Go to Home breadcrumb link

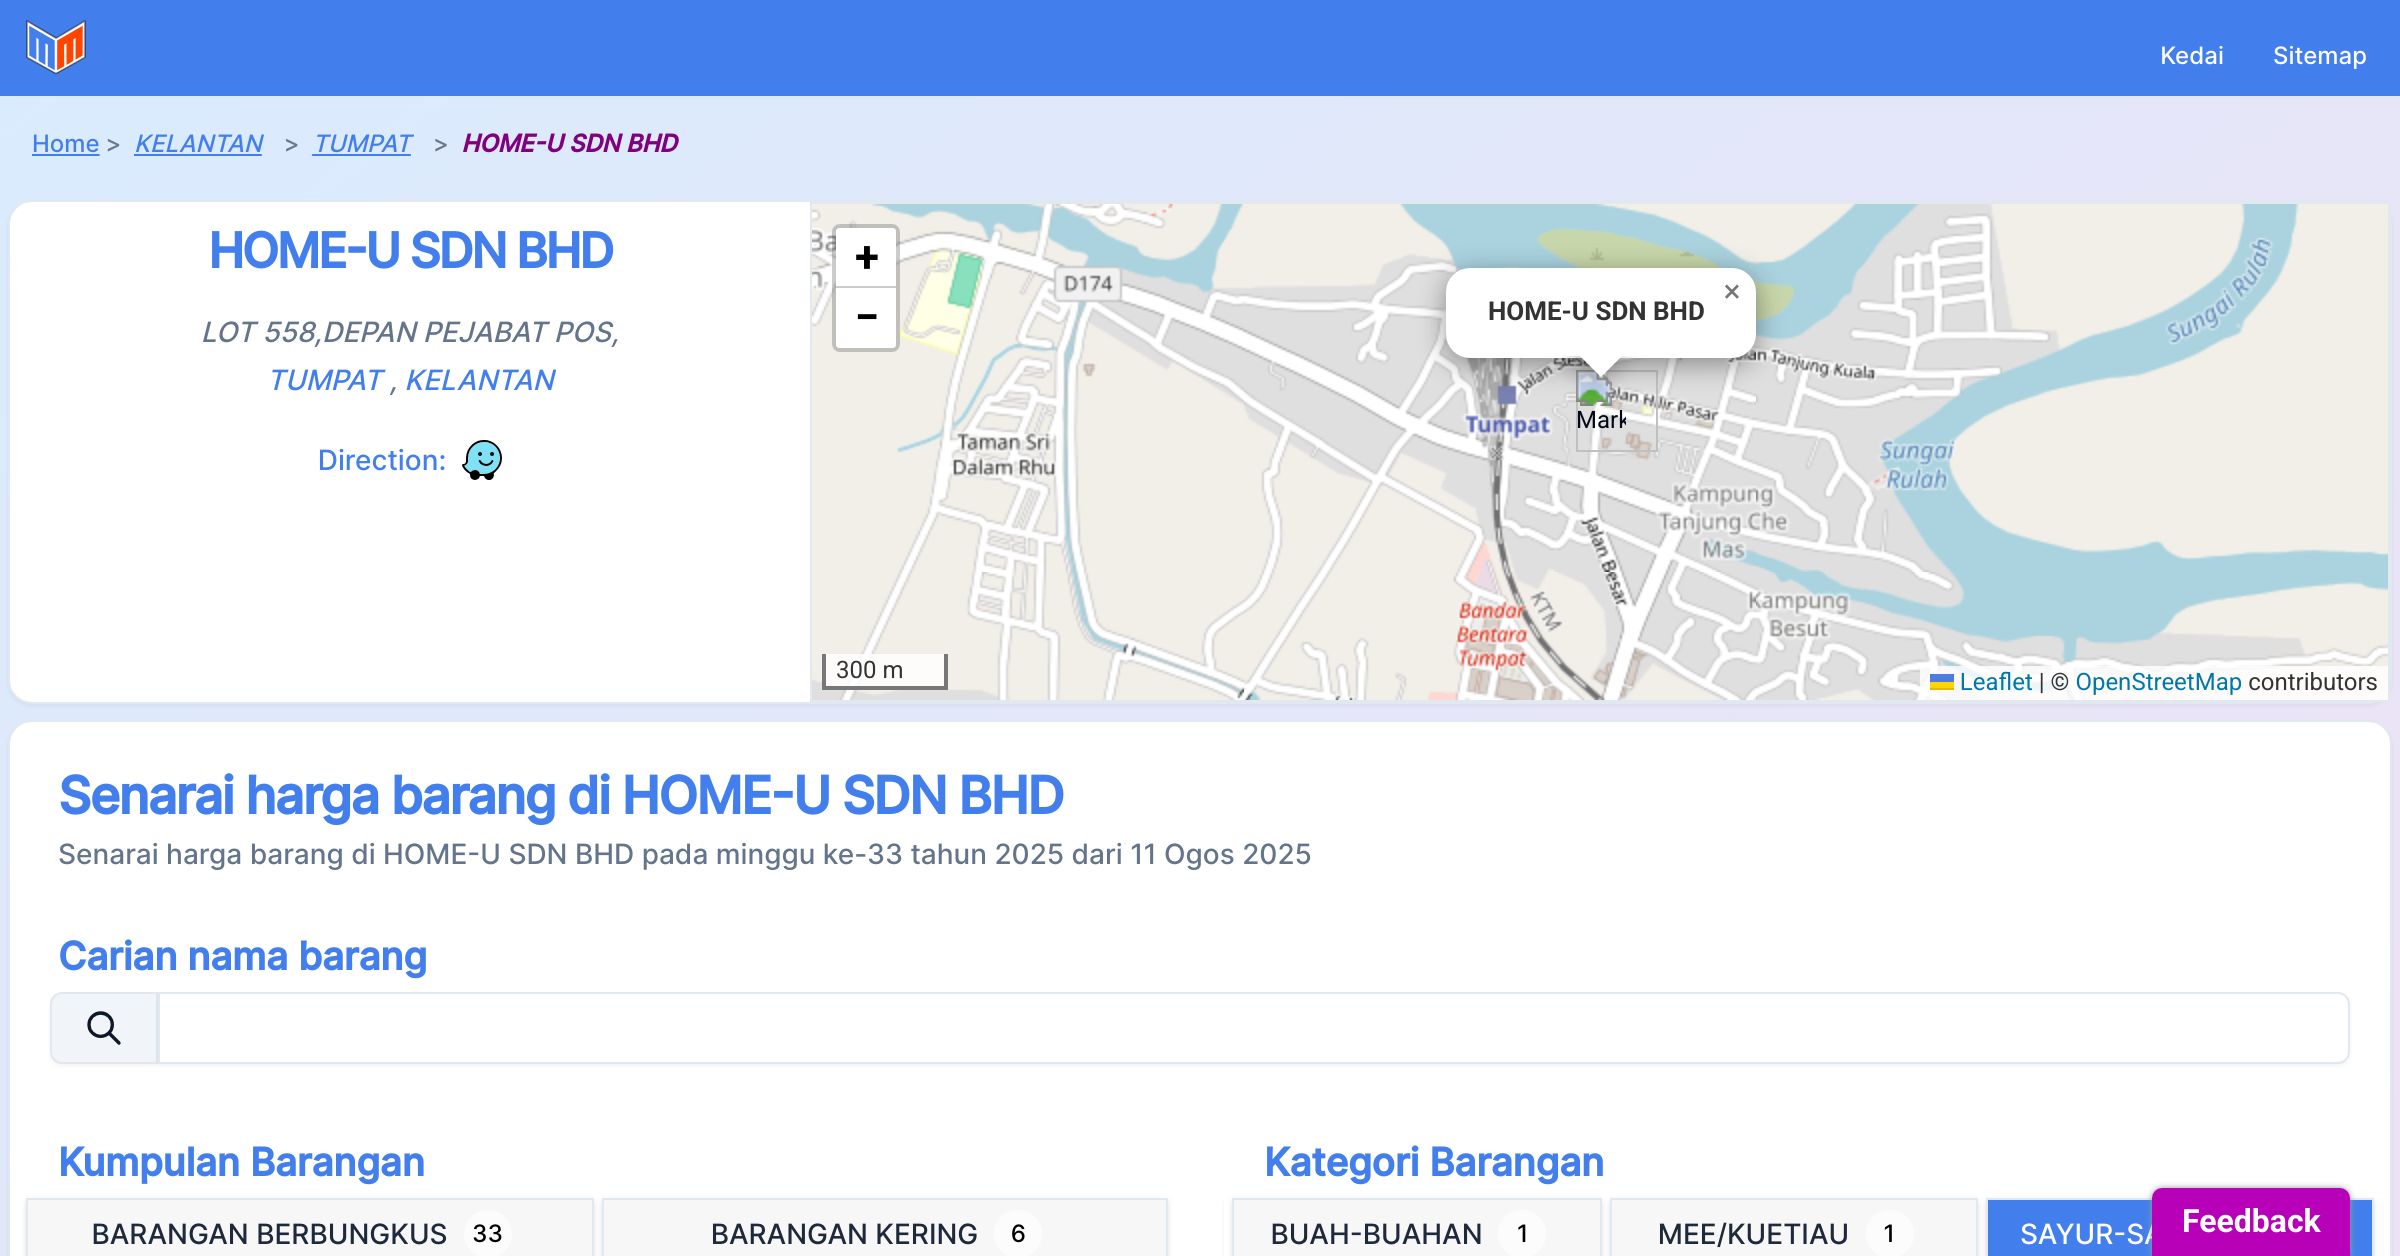coord(65,144)
